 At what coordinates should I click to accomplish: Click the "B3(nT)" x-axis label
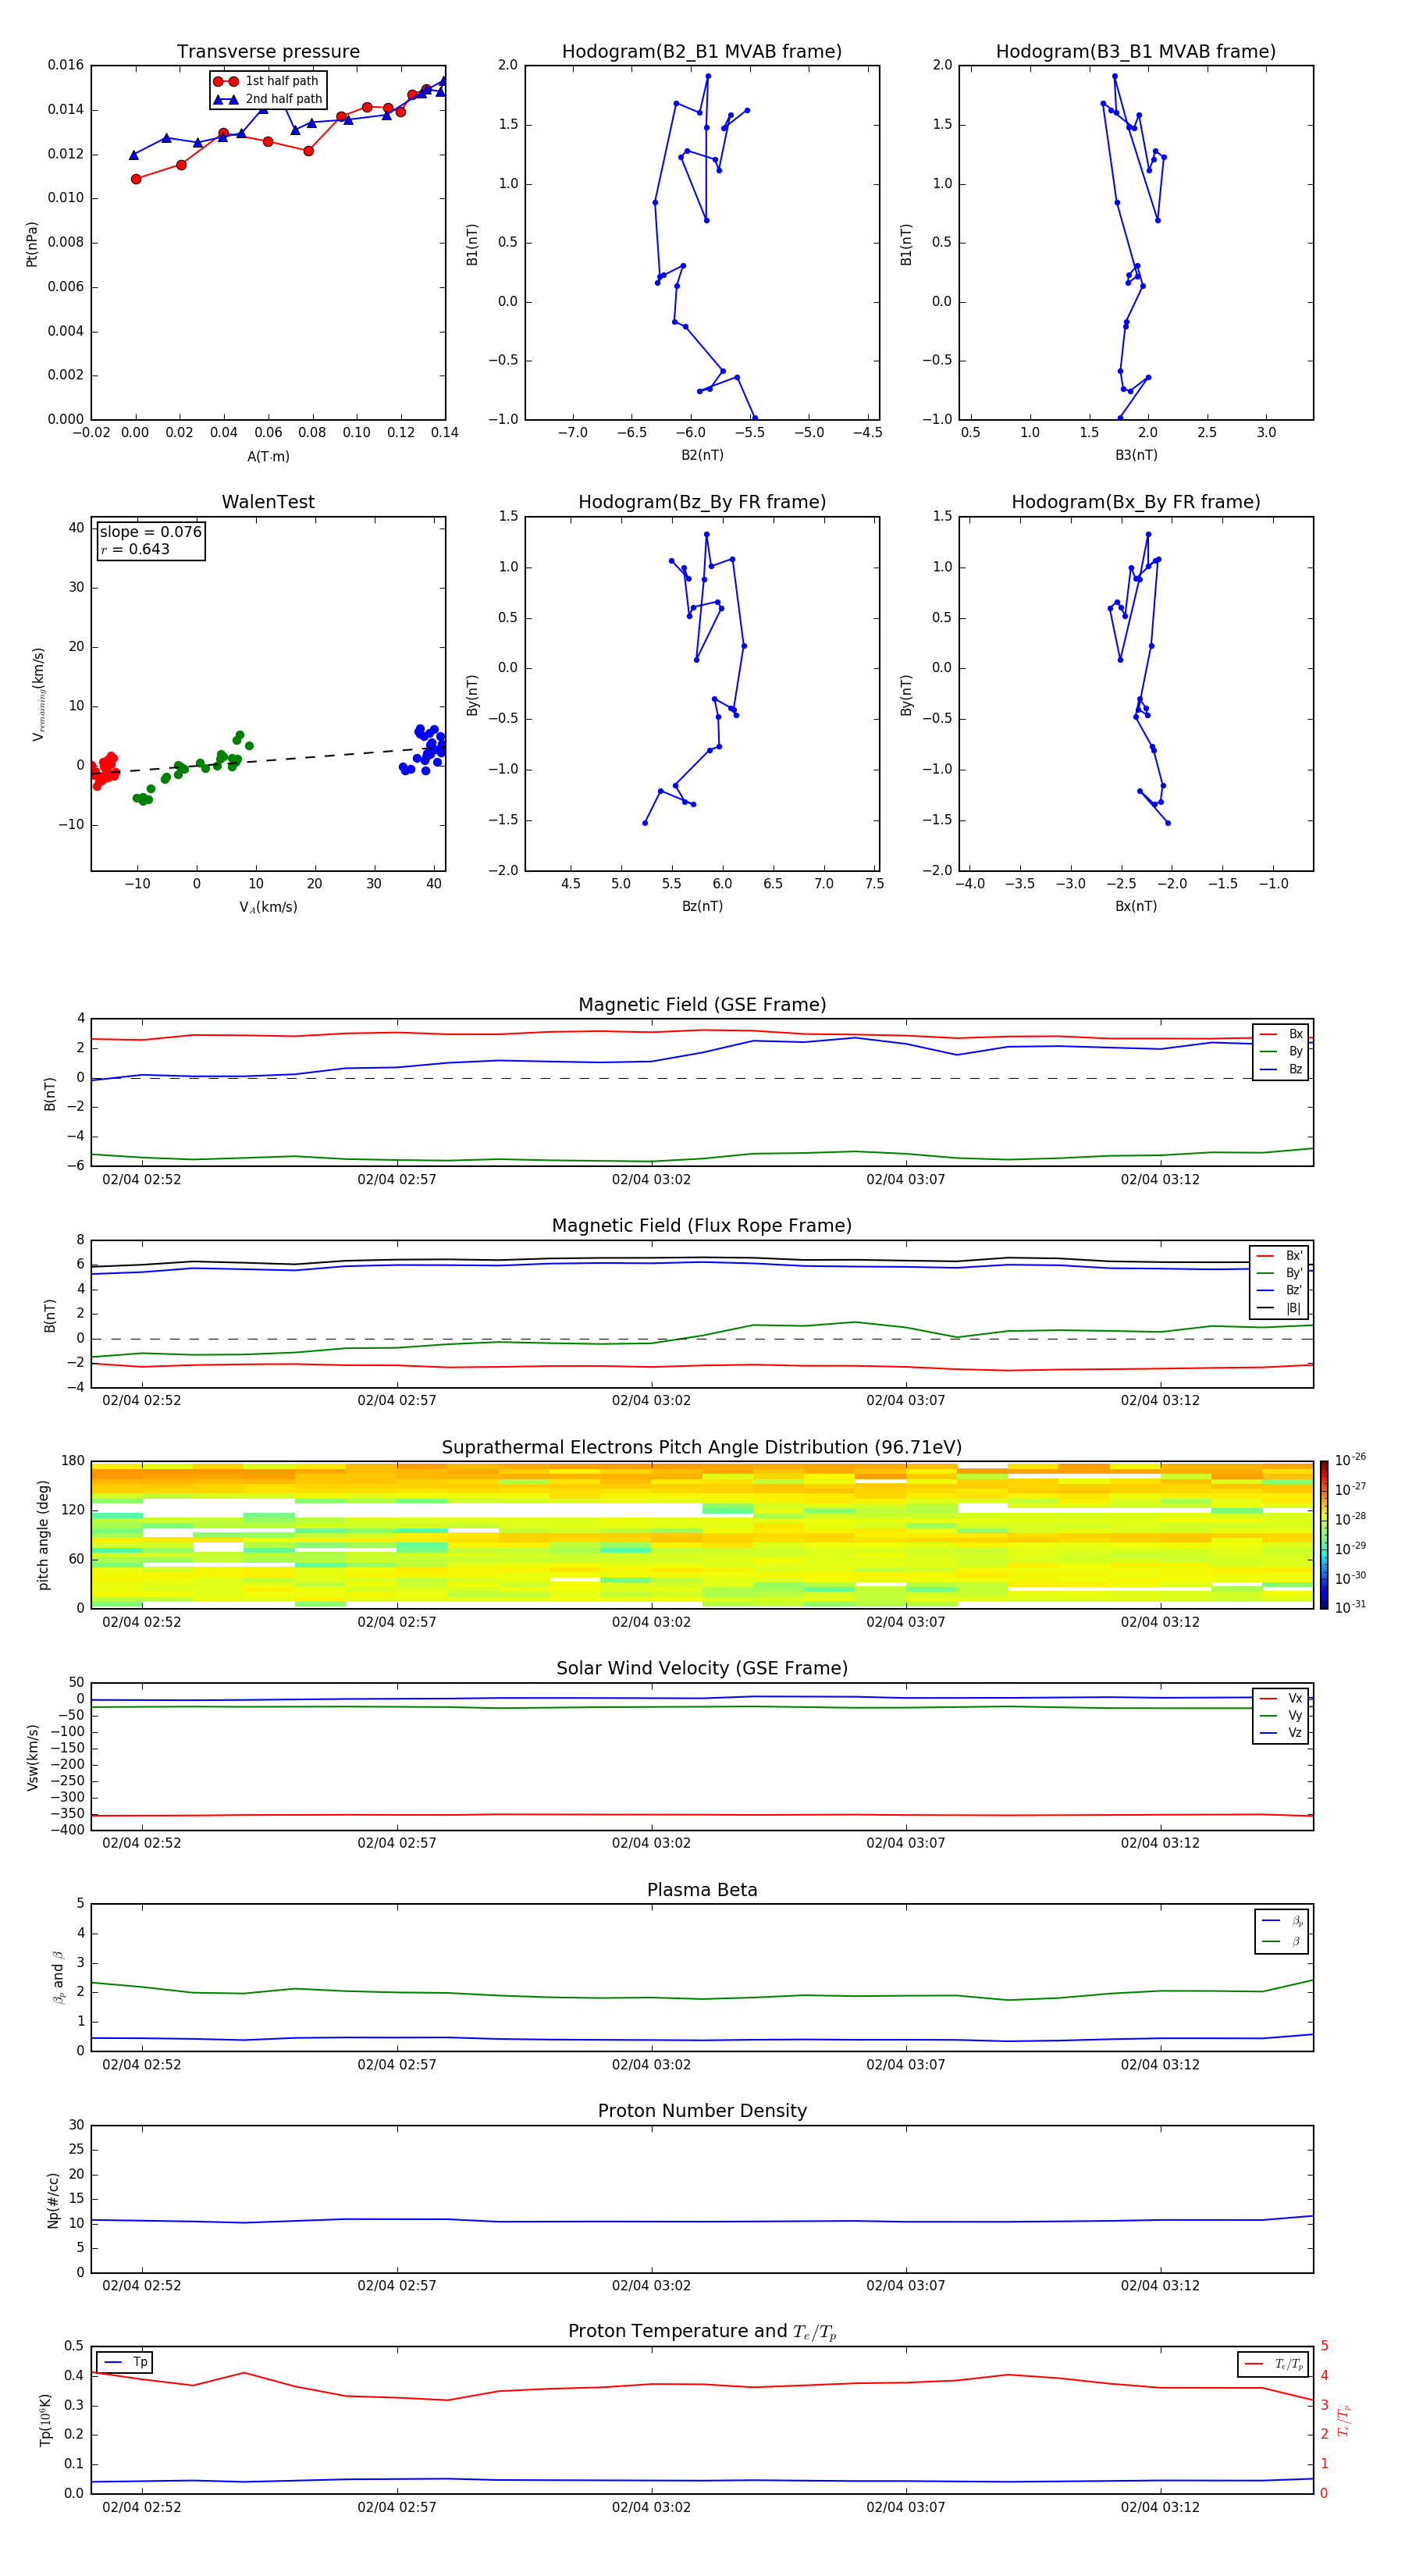1136,455
